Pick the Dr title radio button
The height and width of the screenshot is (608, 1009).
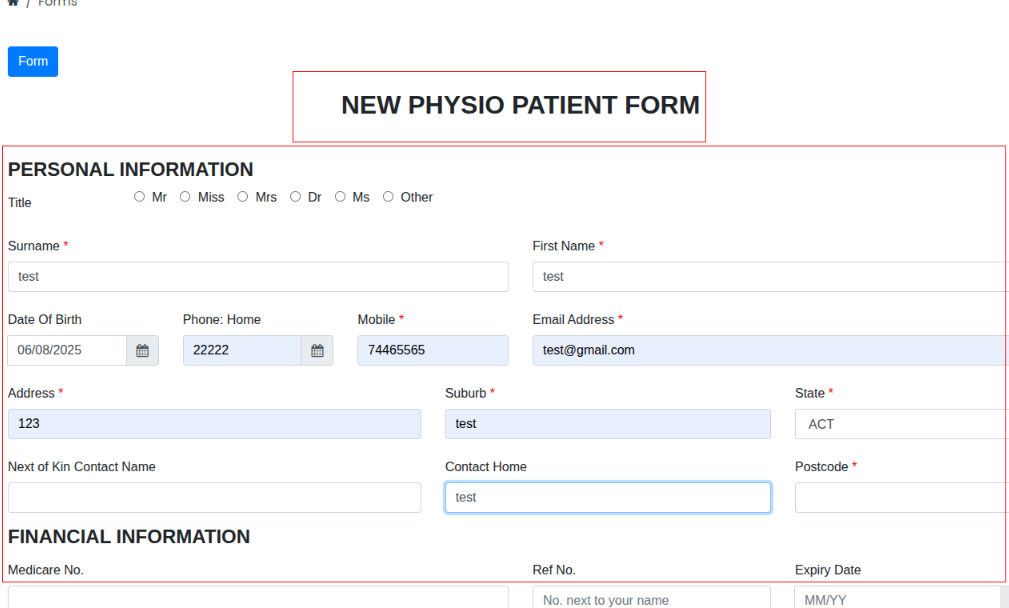click(x=296, y=197)
